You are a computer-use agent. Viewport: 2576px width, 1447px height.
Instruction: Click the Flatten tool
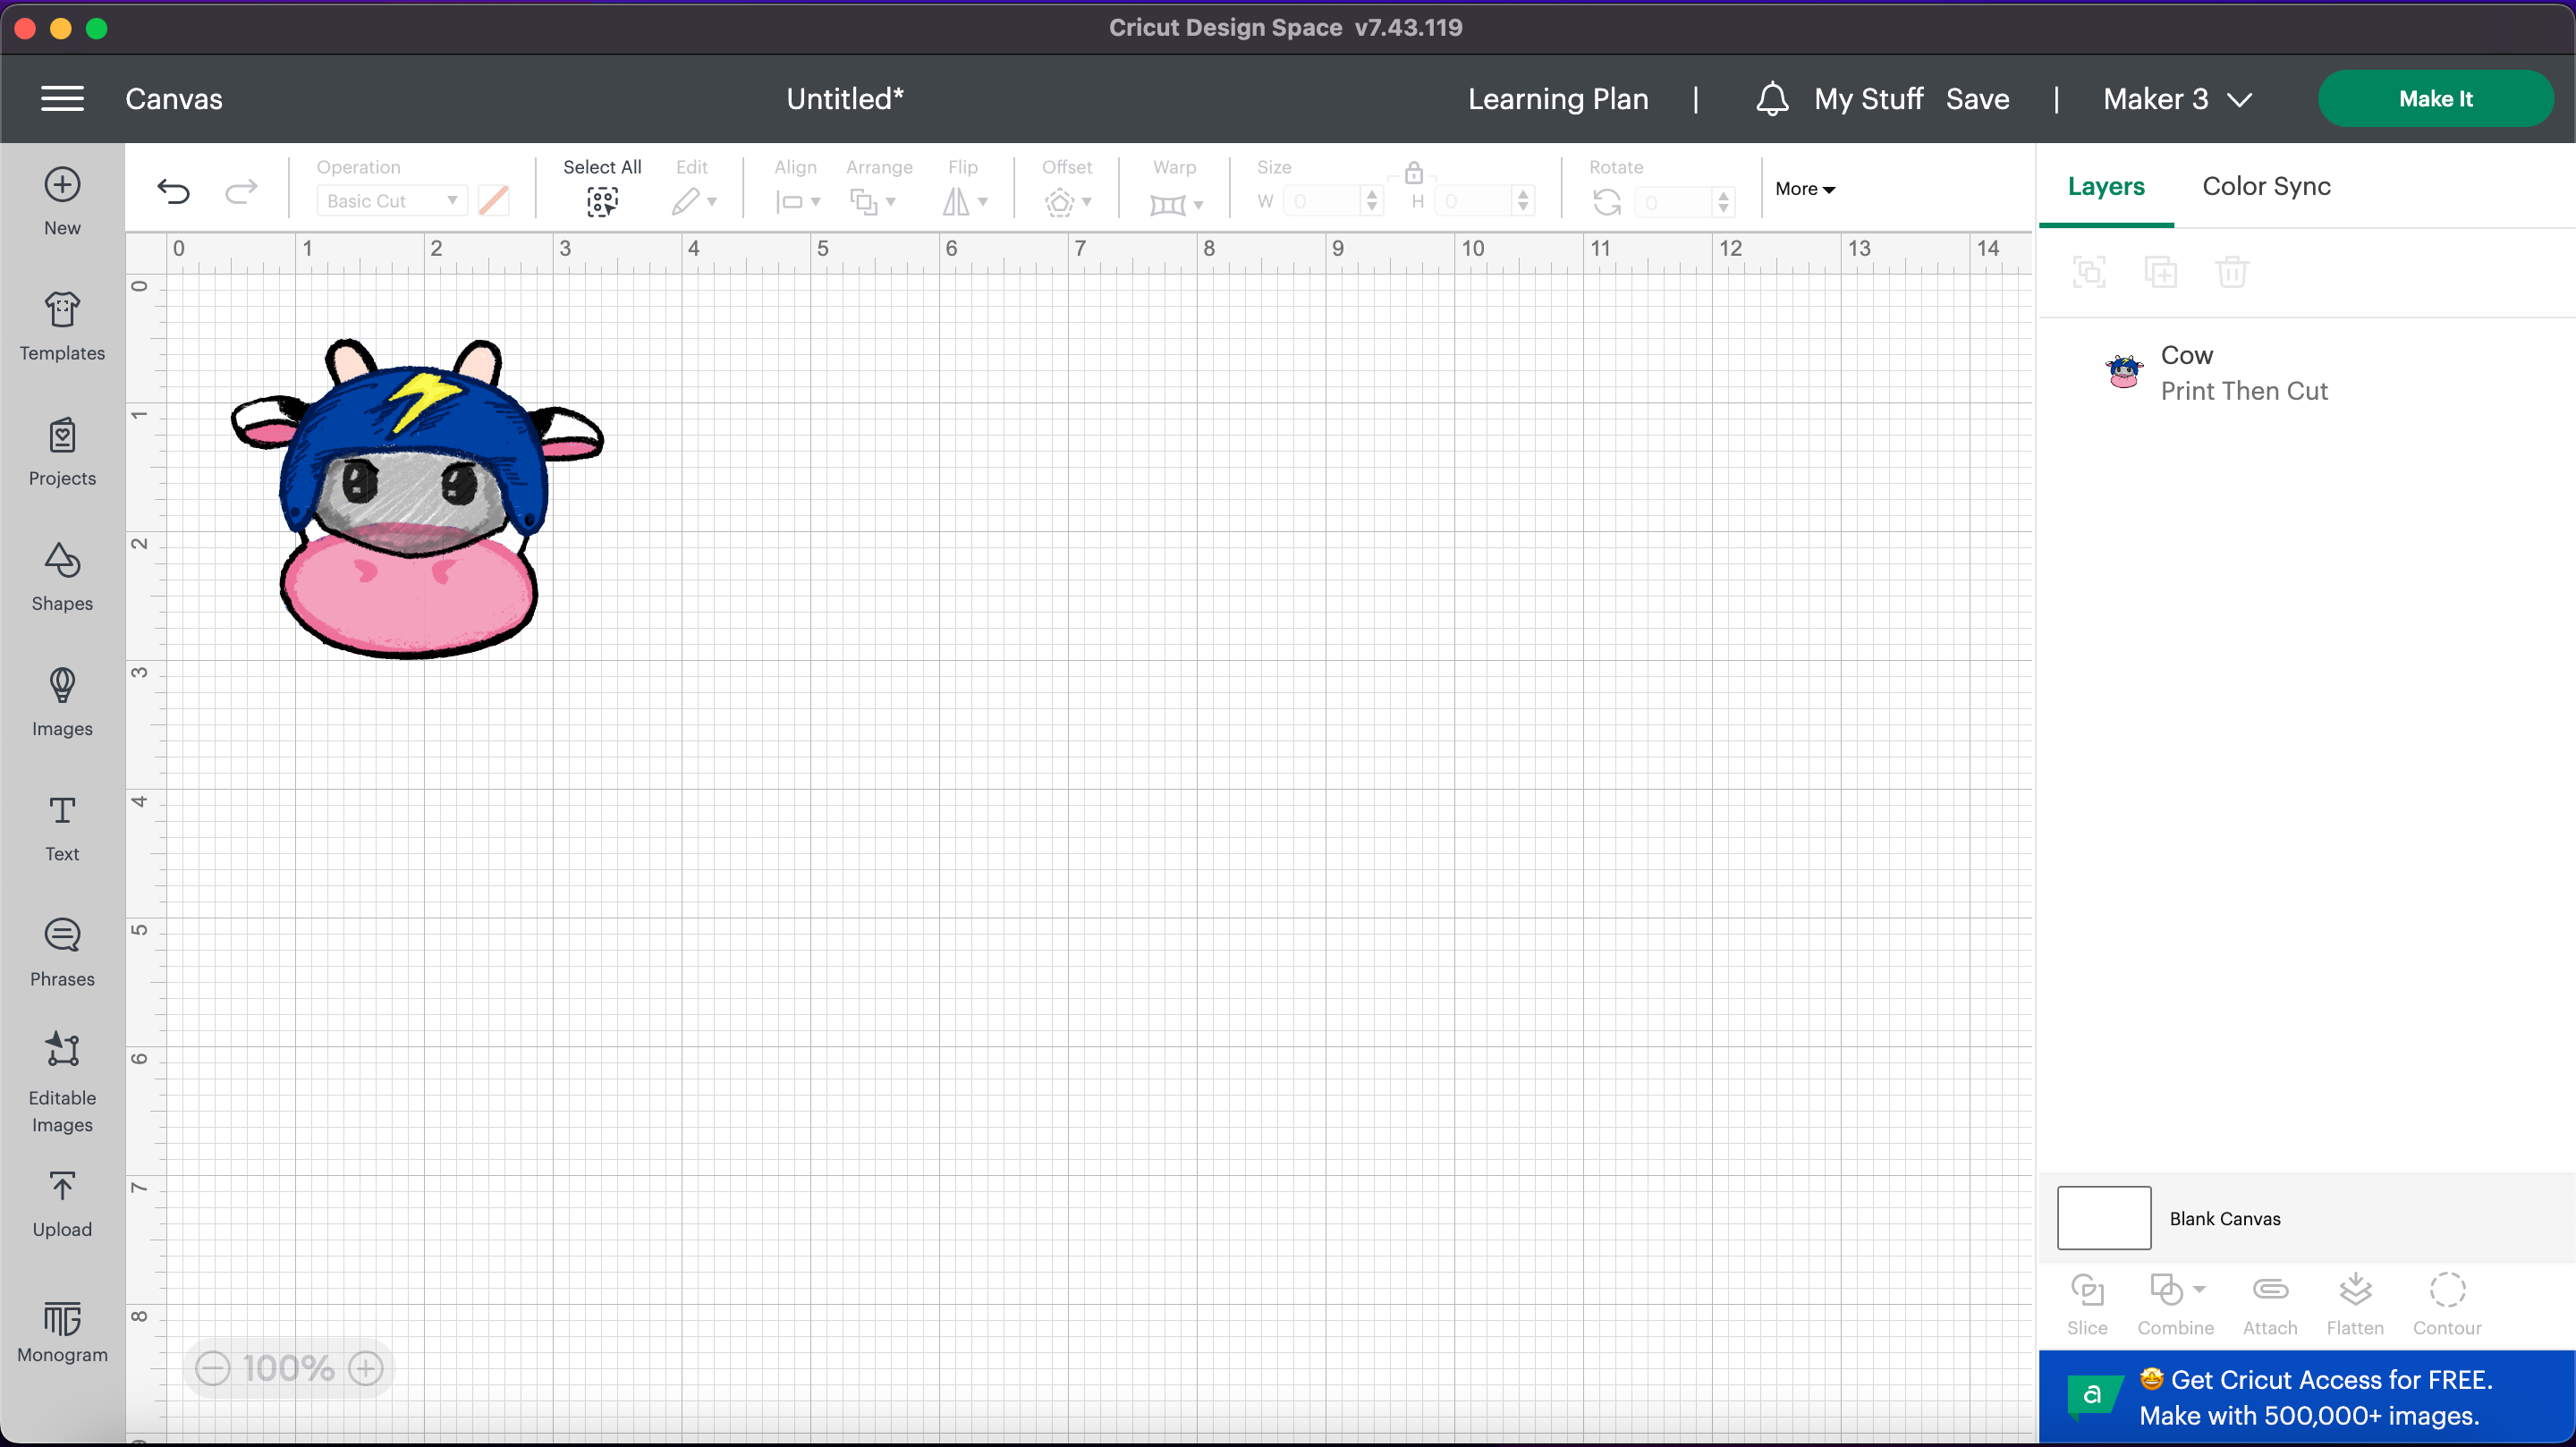coord(2356,1302)
